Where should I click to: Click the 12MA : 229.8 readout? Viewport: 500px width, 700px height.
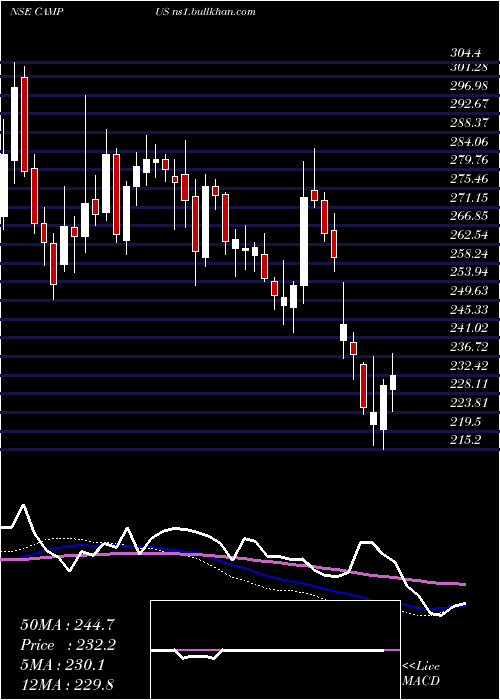(69, 684)
